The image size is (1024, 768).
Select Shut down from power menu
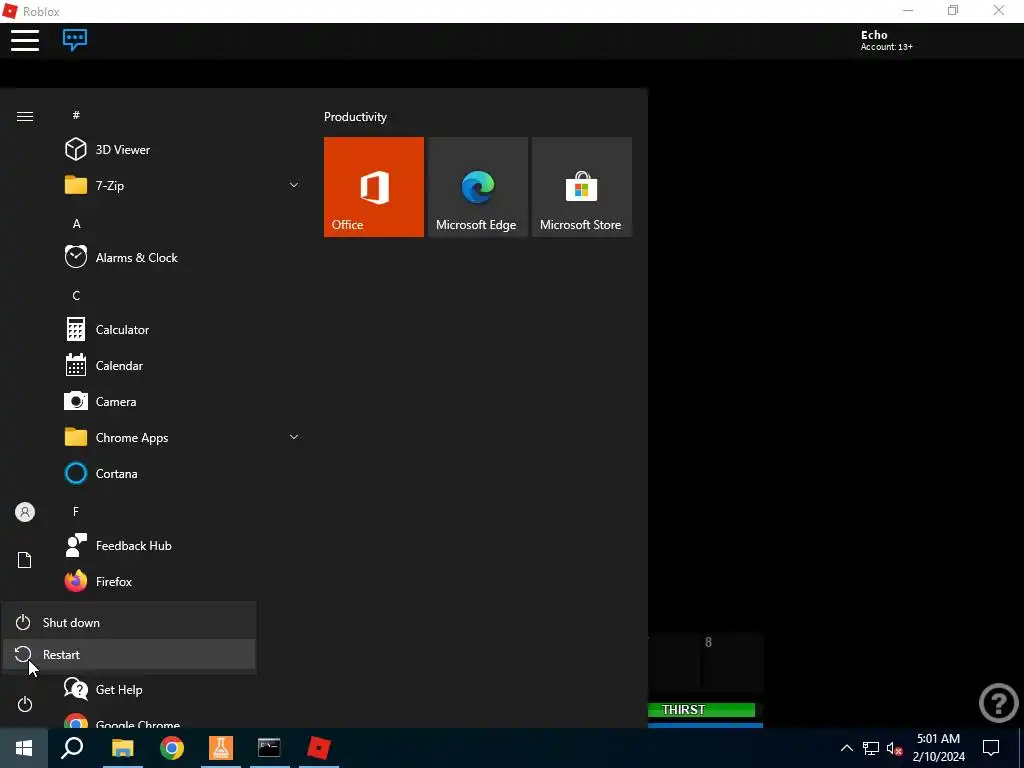coord(129,622)
